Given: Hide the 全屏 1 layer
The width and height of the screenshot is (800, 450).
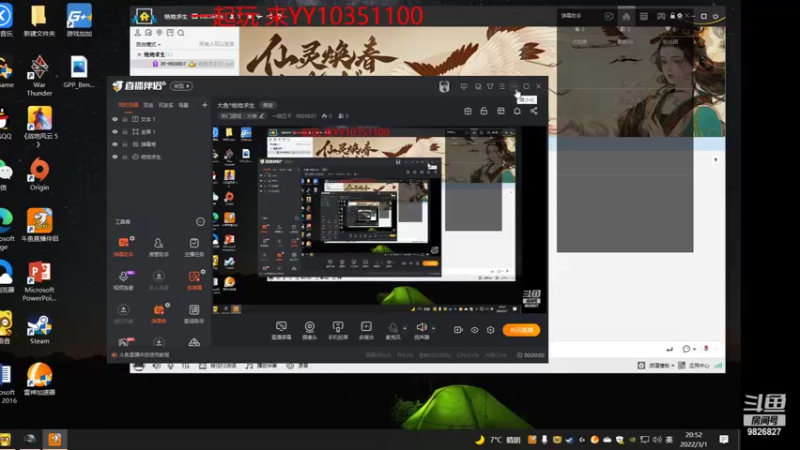Looking at the screenshot, I should click(115, 132).
